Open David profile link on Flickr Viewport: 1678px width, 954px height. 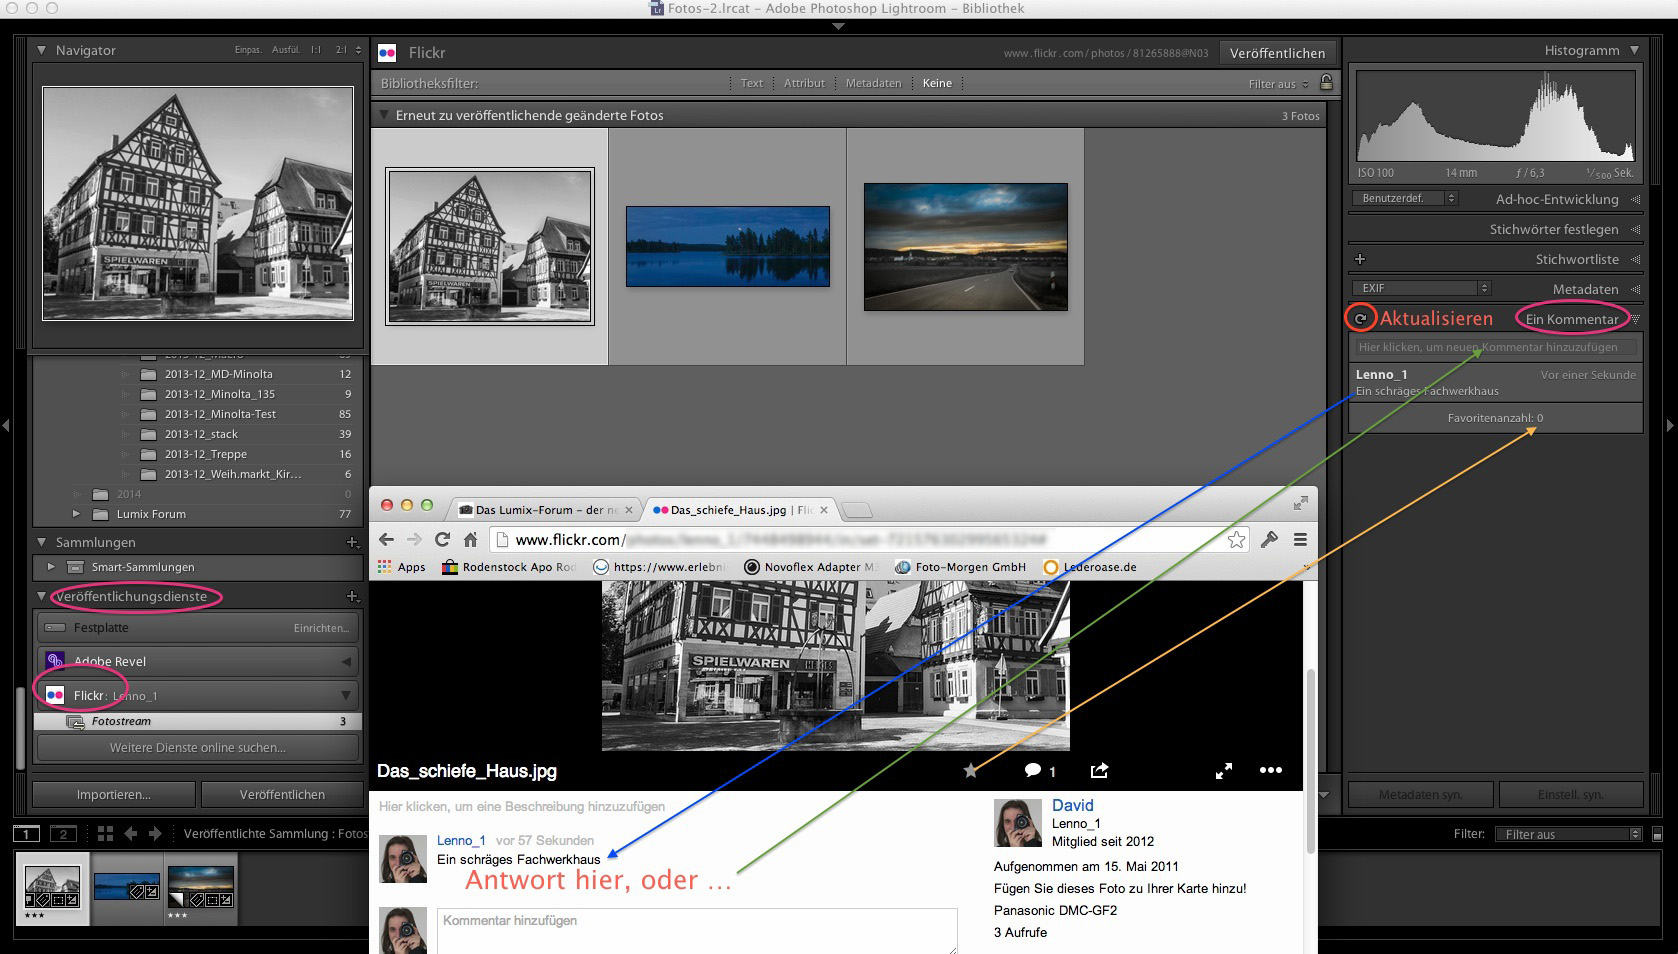tap(1072, 805)
